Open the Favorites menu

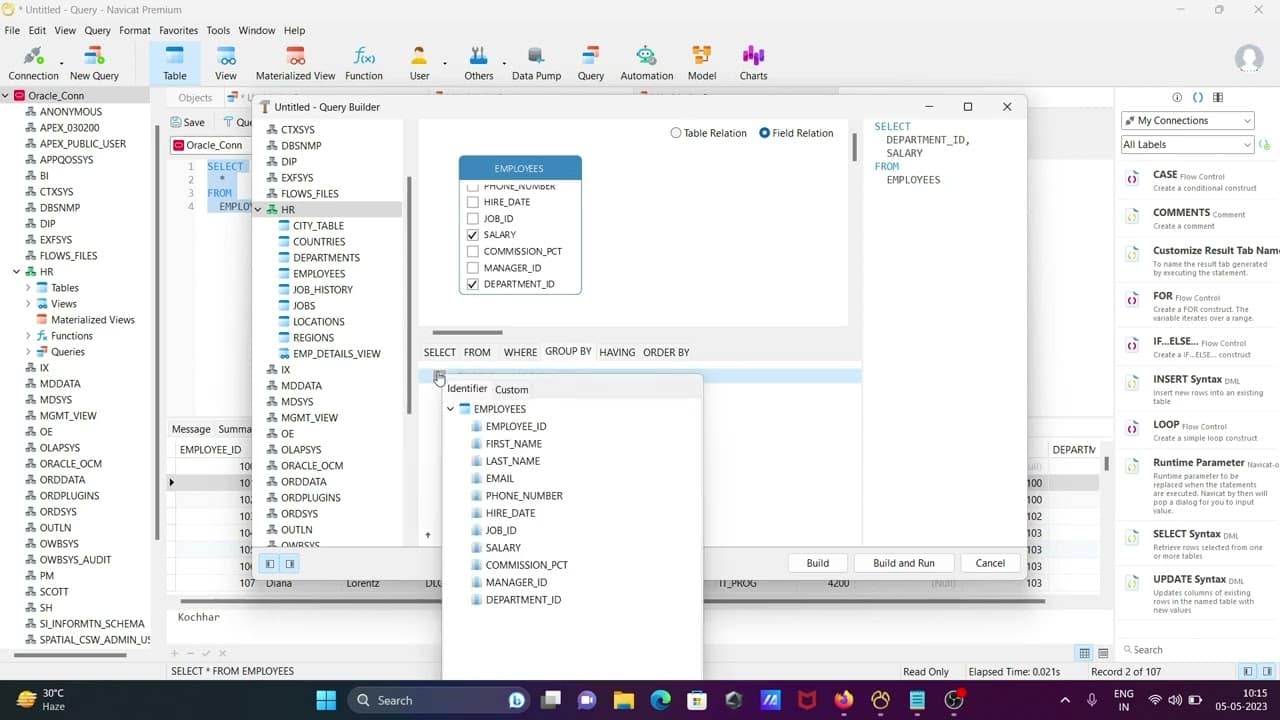[x=178, y=30]
